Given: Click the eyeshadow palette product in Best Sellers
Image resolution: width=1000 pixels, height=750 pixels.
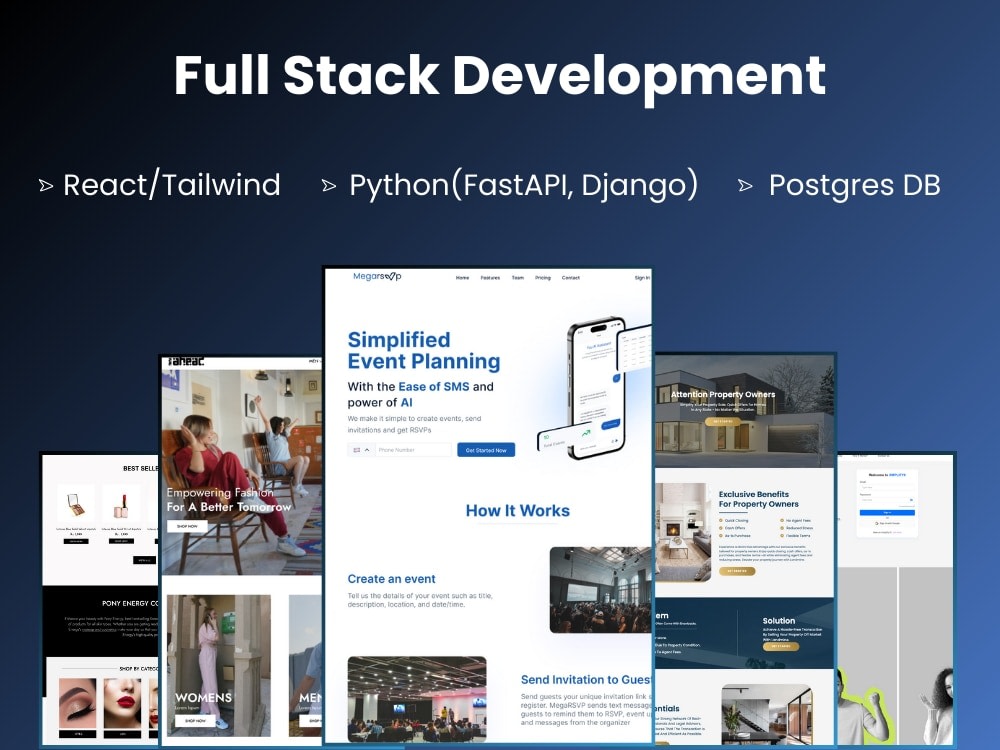Looking at the screenshot, I should click(76, 504).
